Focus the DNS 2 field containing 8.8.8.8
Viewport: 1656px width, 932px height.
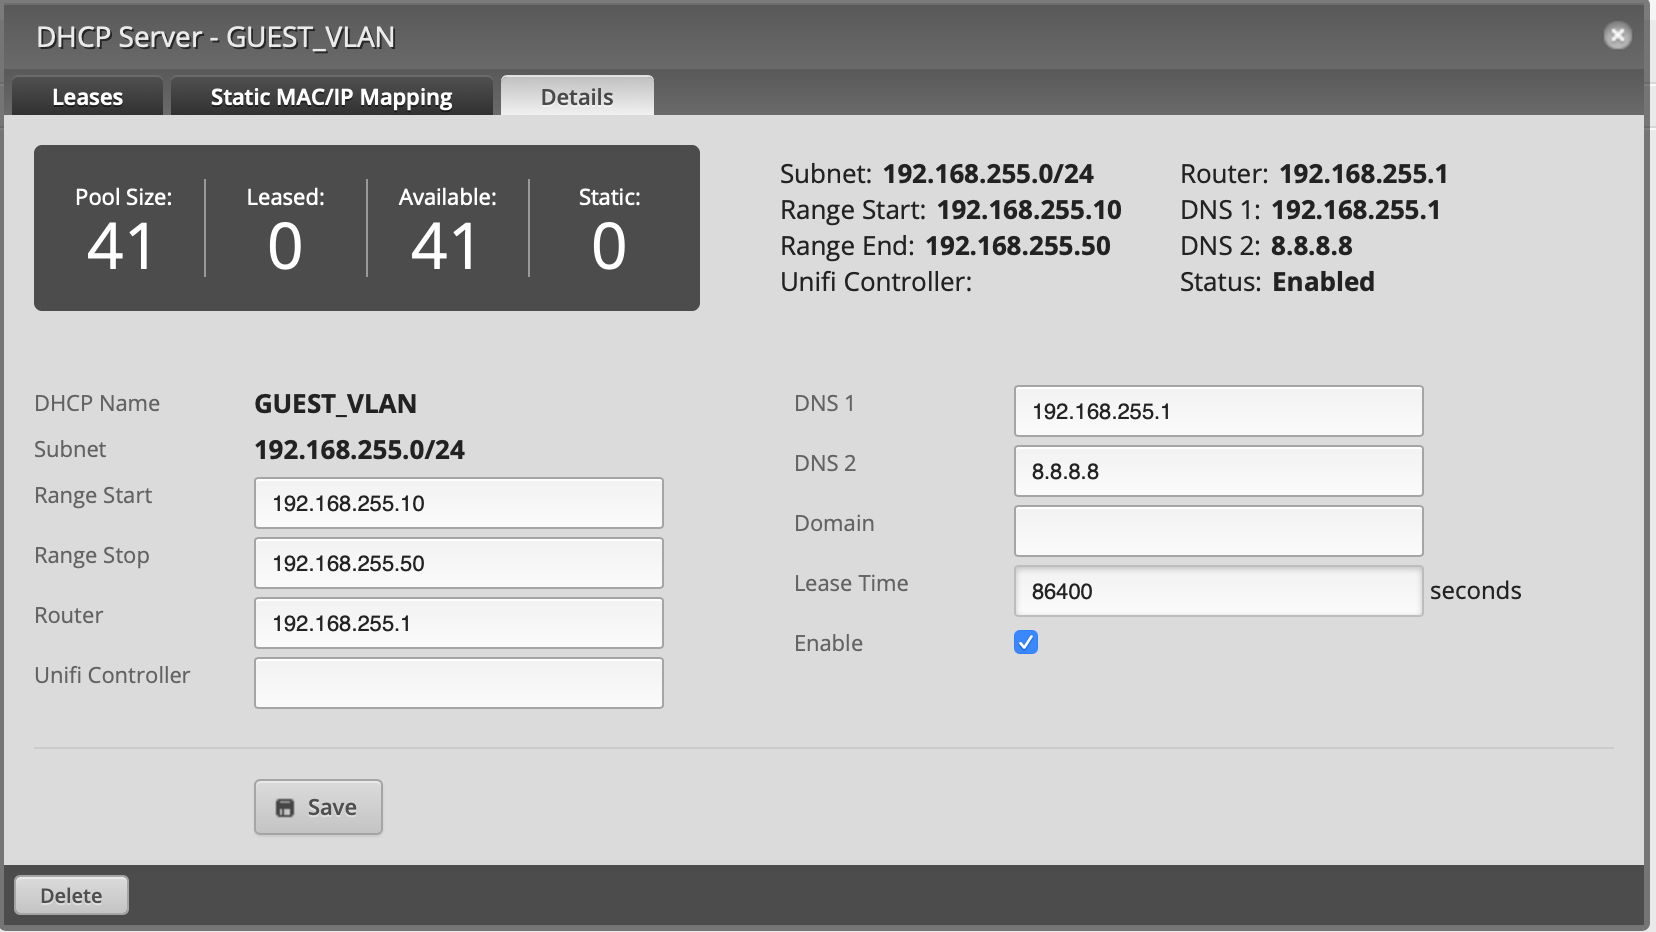(1218, 471)
